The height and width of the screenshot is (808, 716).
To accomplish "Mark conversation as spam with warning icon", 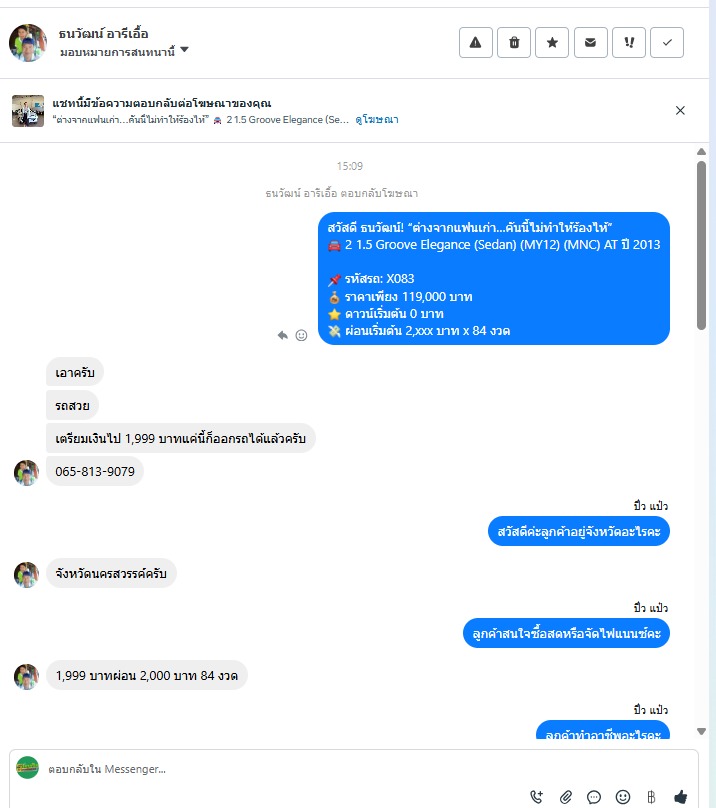I will click(x=475, y=42).
